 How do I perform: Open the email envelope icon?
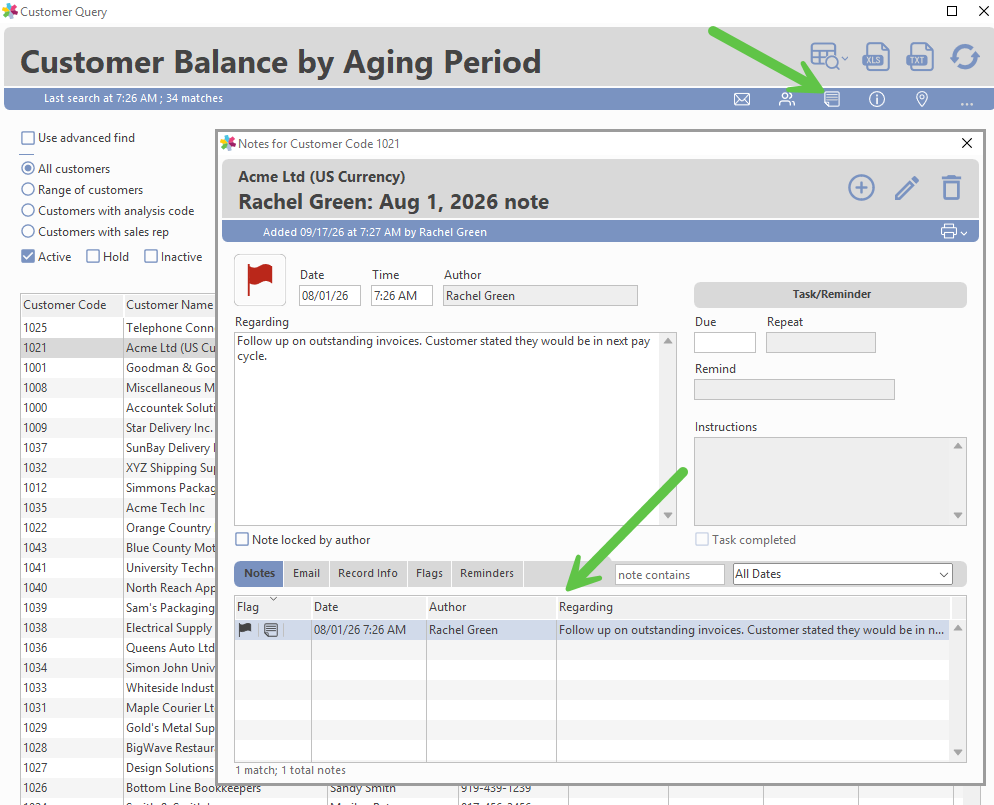(x=742, y=99)
